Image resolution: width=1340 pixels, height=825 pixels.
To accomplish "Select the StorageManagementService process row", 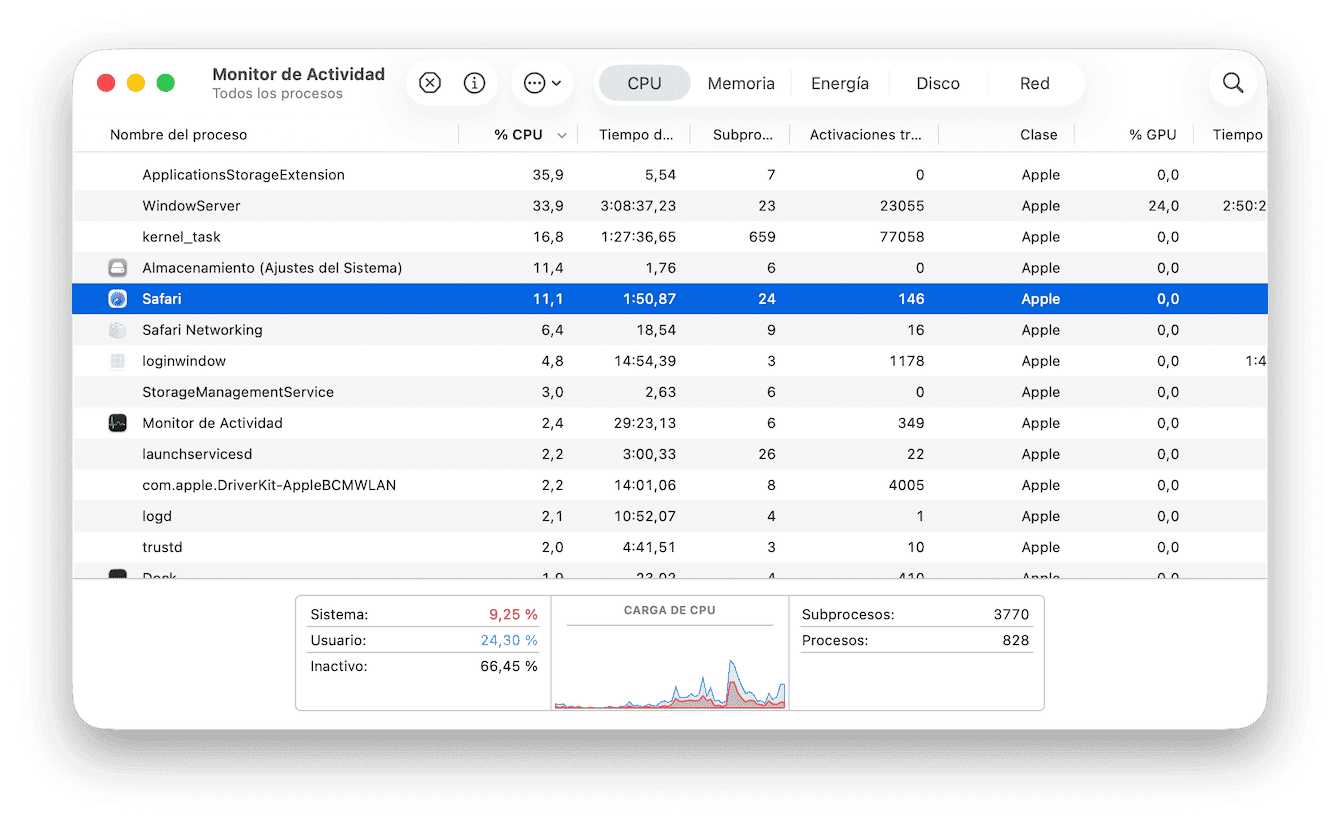I will [670, 392].
